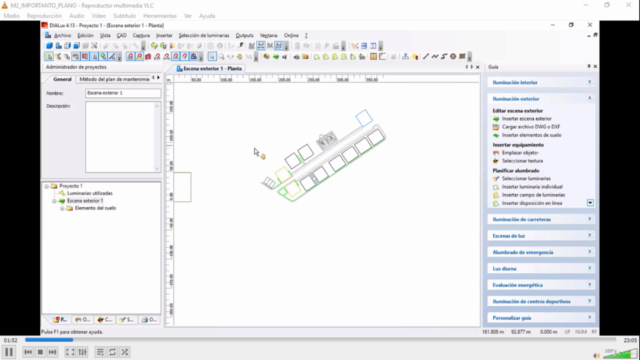Open VLC extended settings equalizer icon
Screen dimensions: 640x360
82,352
